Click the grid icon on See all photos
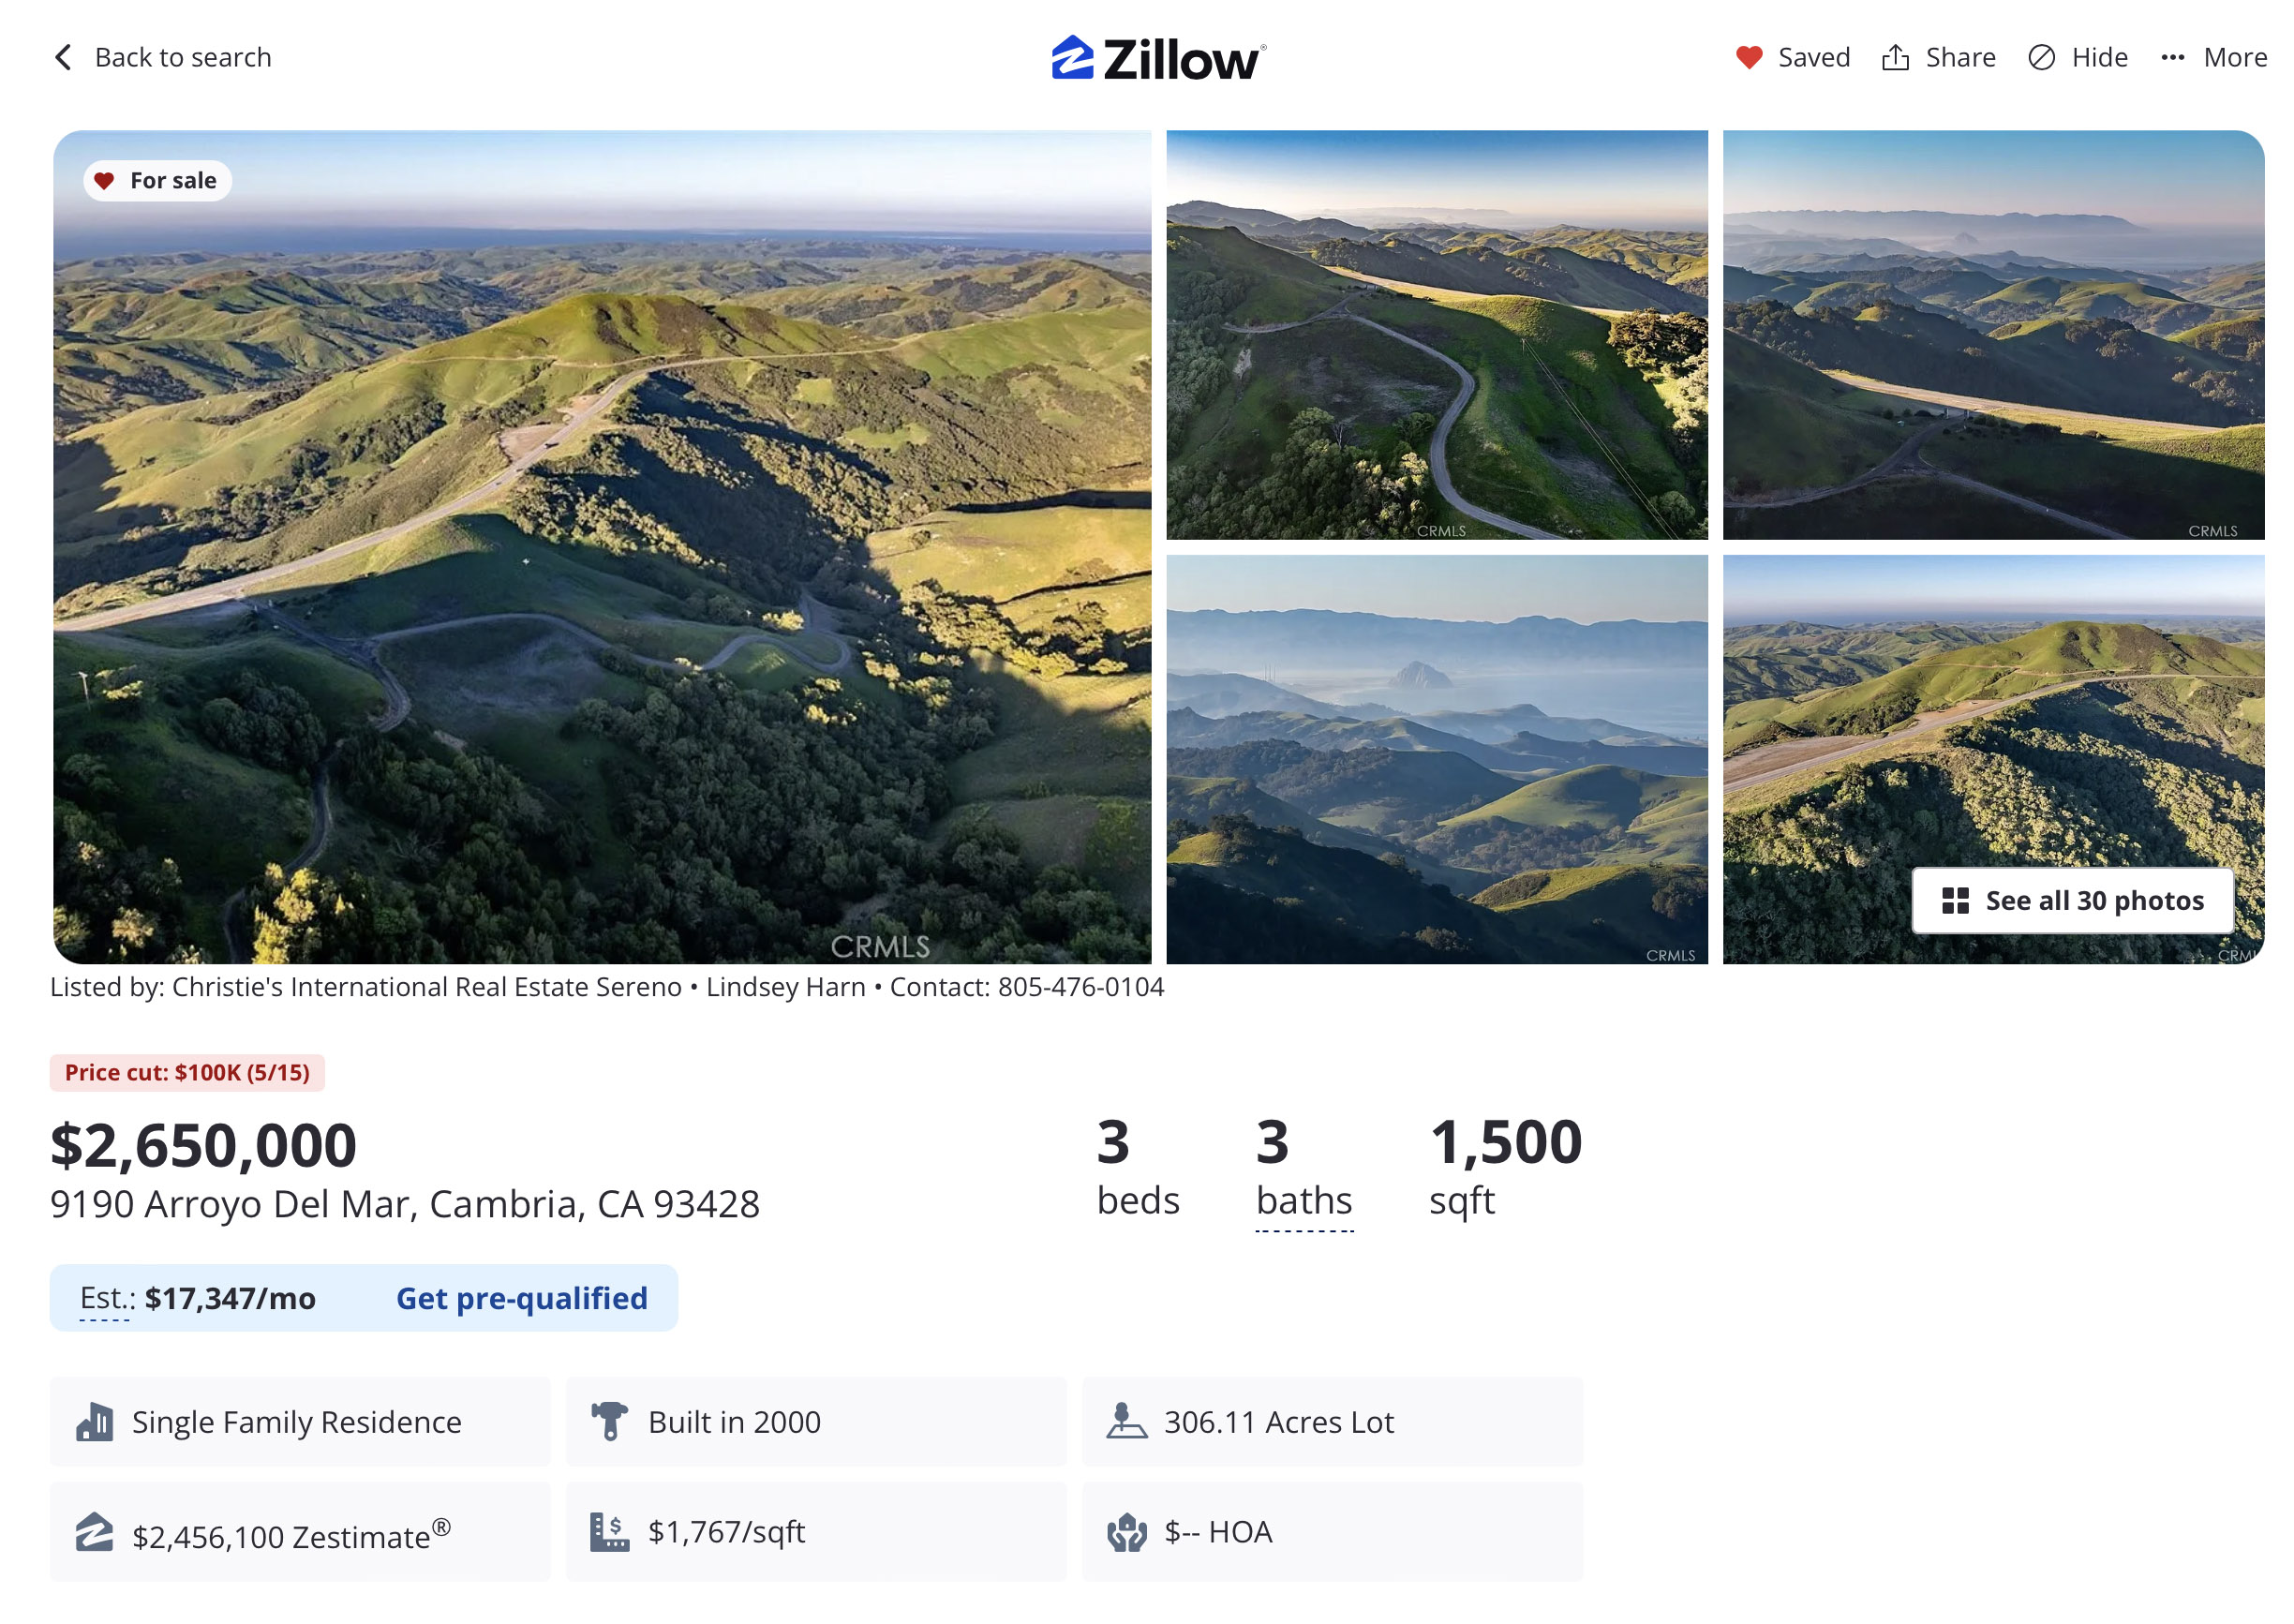2294x1624 pixels. pyautogui.click(x=1954, y=900)
